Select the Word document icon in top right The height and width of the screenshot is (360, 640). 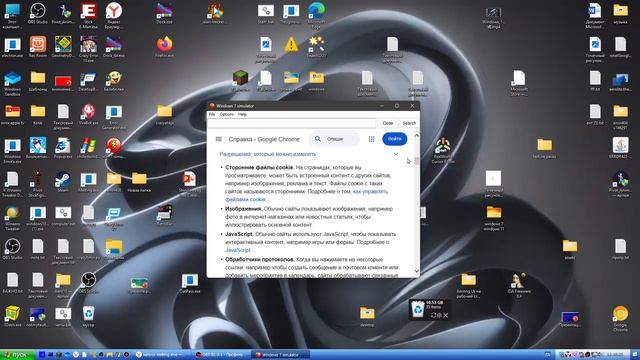(x=594, y=16)
